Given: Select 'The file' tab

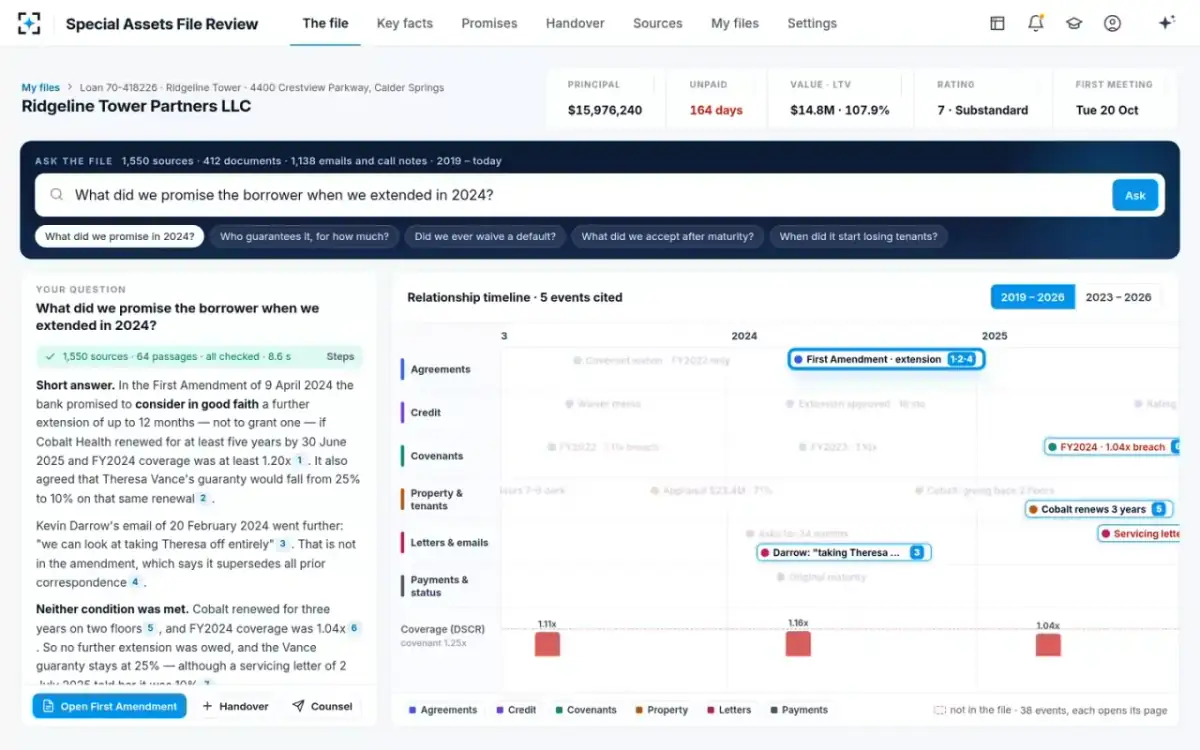Looking at the screenshot, I should [325, 23].
